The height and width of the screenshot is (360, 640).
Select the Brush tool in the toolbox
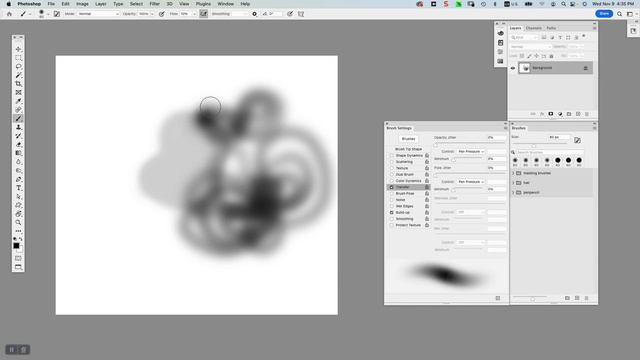point(18,118)
